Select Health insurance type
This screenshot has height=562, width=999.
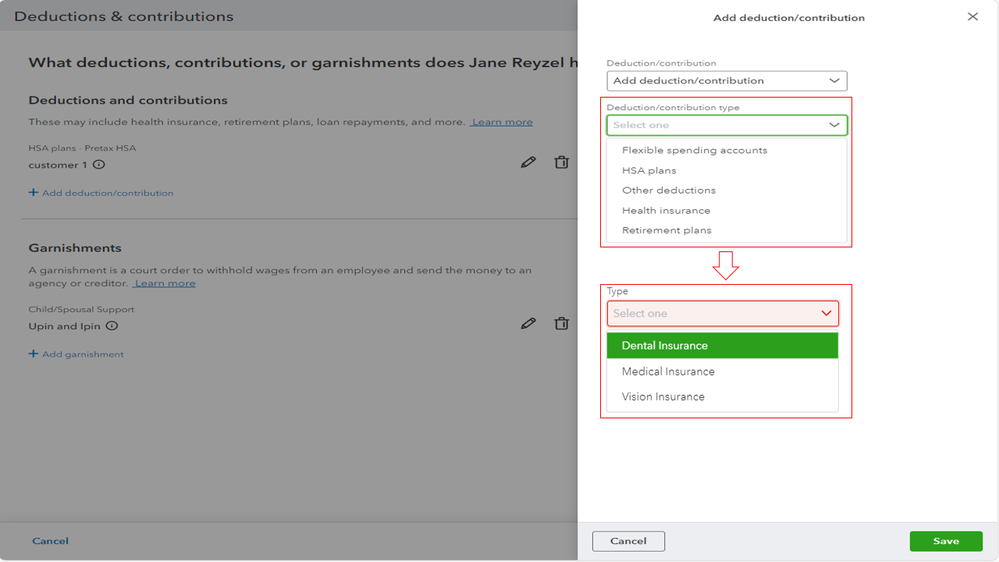(666, 210)
